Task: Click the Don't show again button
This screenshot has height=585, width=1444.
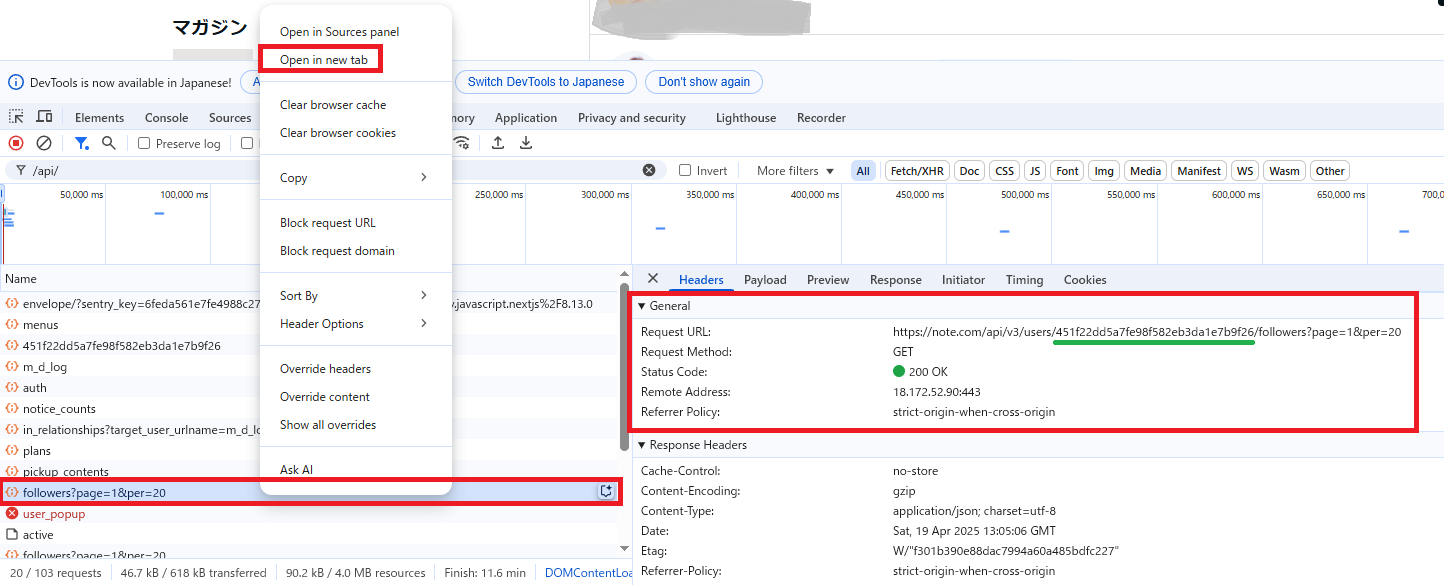Action: click(x=703, y=82)
